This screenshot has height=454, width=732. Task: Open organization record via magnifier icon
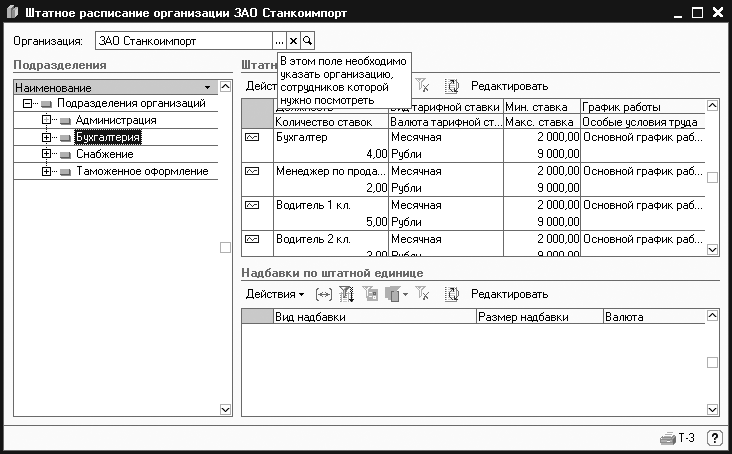point(307,41)
